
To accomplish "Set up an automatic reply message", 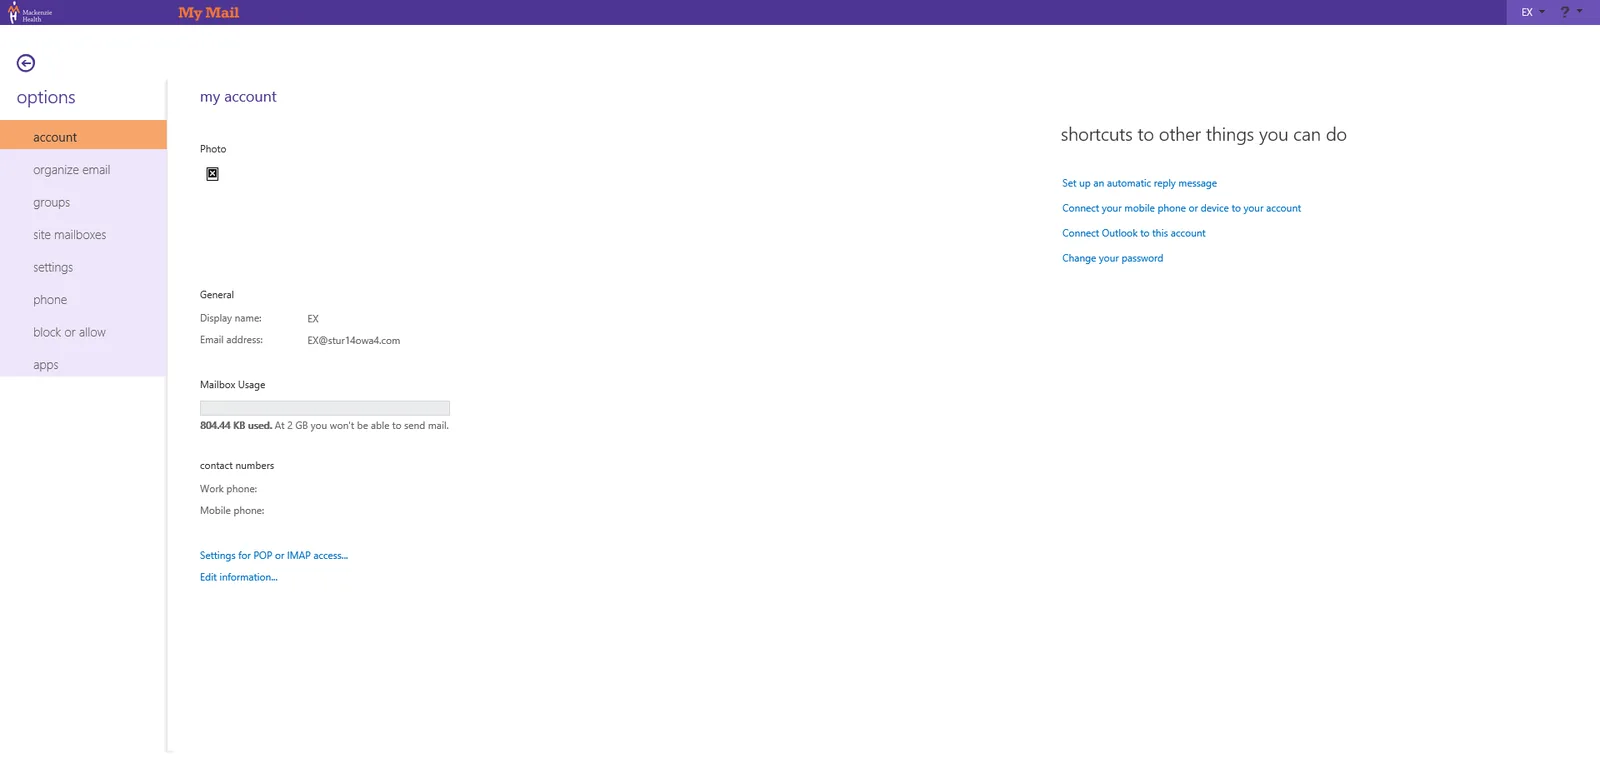I will [x=1139, y=183].
